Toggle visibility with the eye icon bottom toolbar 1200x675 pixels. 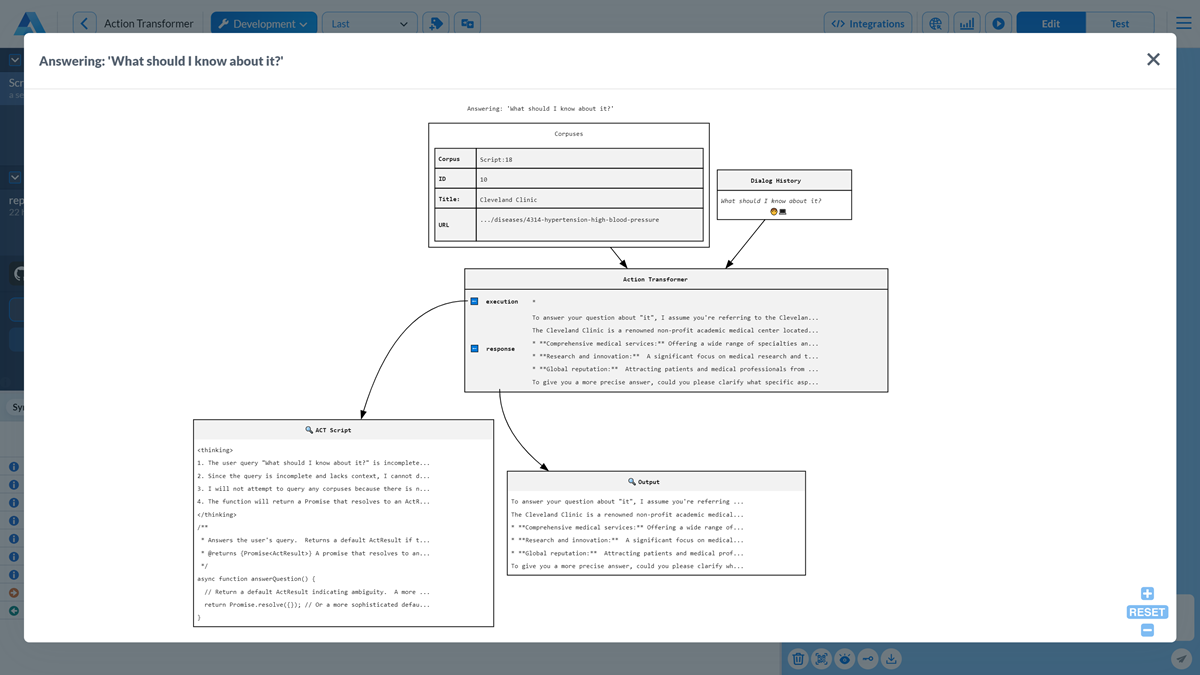[x=843, y=658]
